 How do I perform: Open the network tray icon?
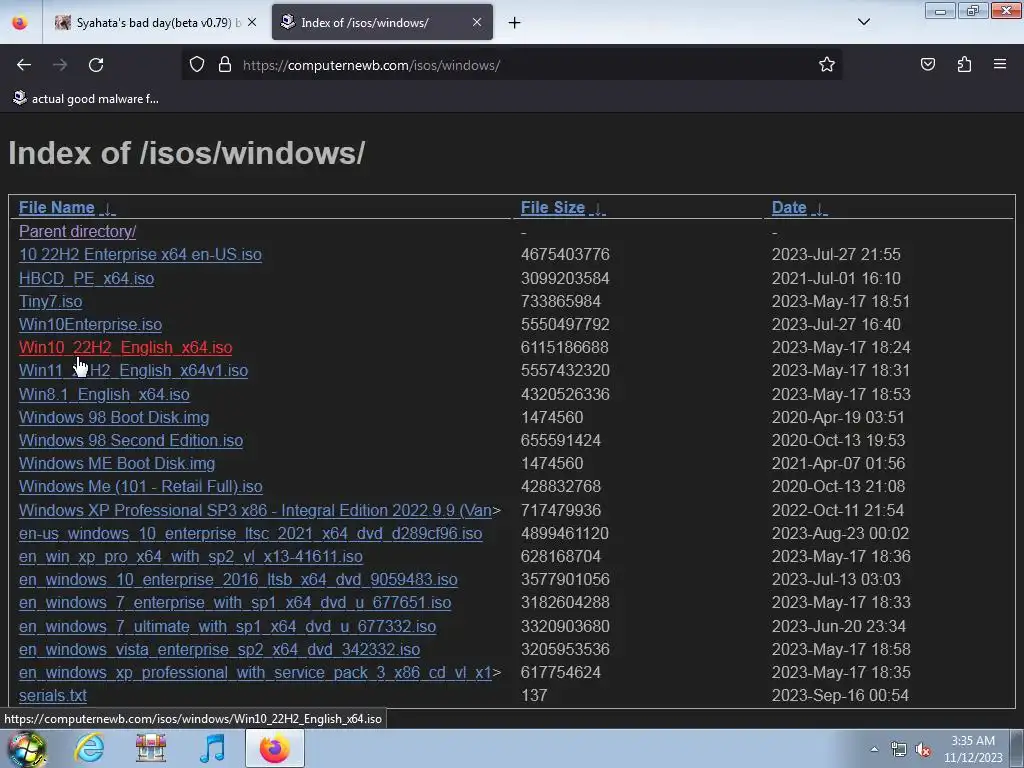[x=899, y=750]
